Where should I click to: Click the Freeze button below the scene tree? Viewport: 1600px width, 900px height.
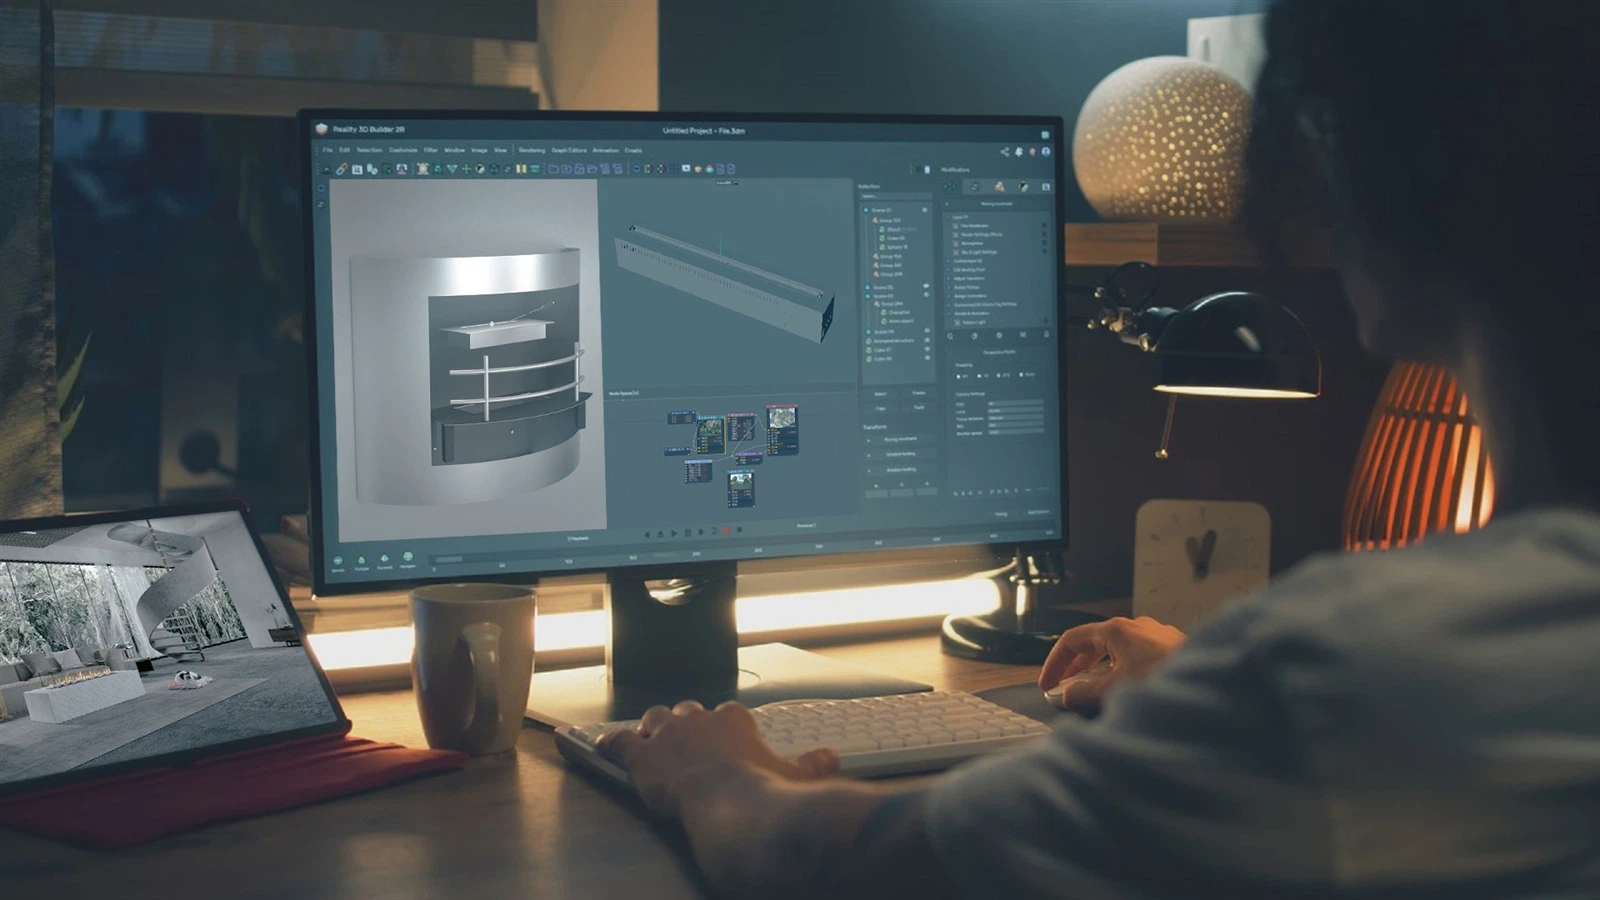tap(918, 393)
